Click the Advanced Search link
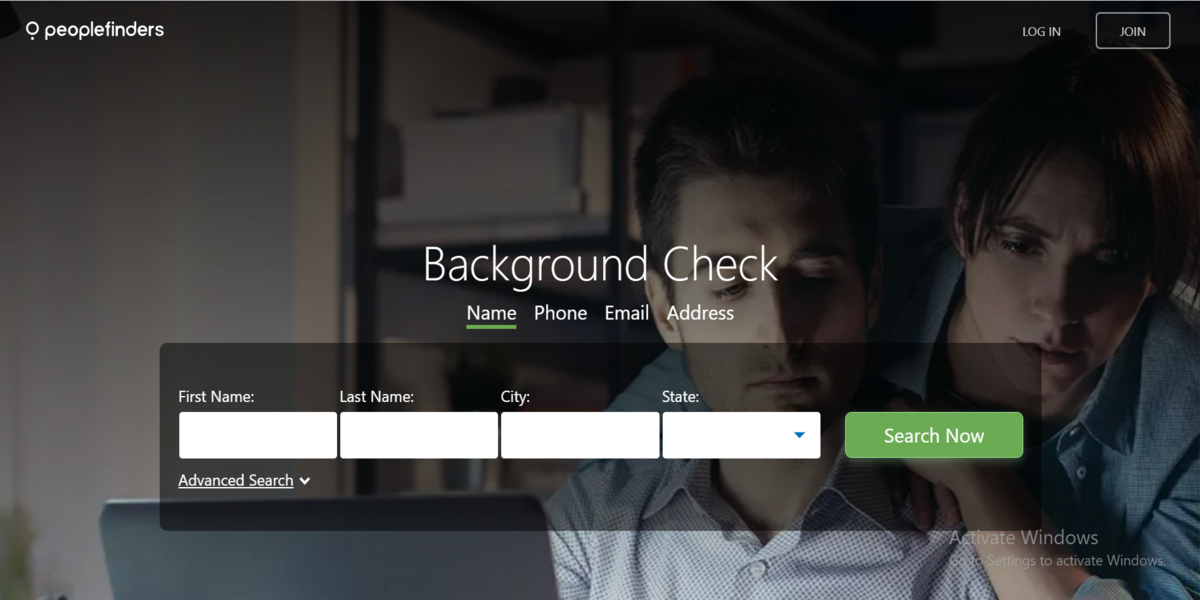This screenshot has width=1200, height=600. click(x=235, y=481)
